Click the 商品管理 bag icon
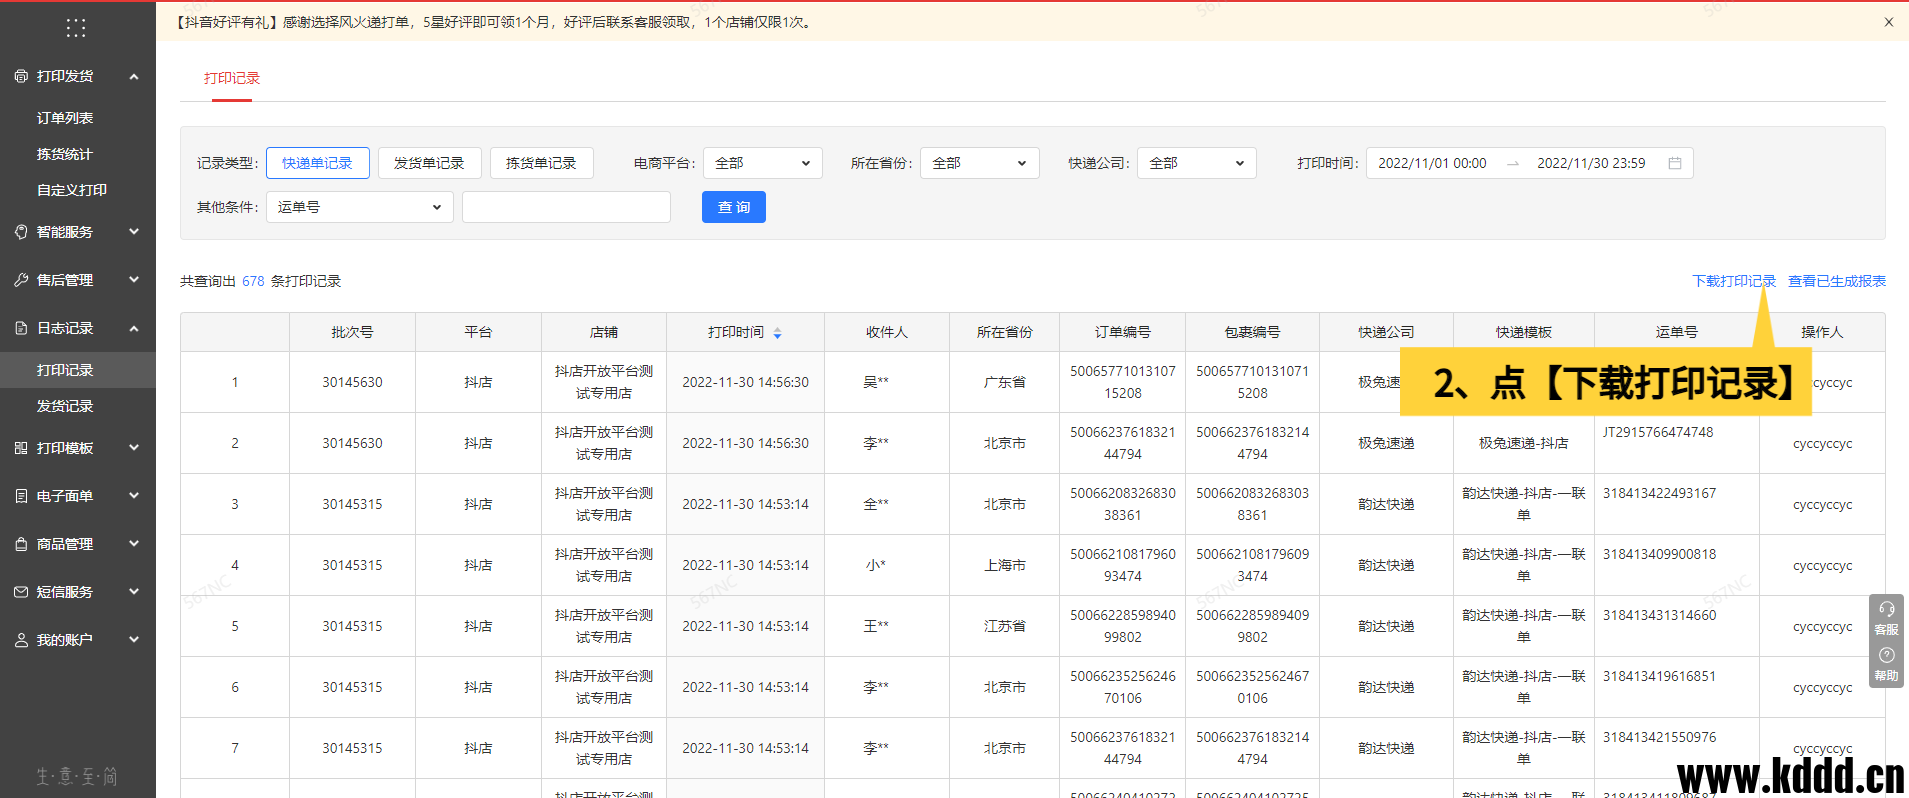Screen dimensions: 1909x798 click(21, 544)
